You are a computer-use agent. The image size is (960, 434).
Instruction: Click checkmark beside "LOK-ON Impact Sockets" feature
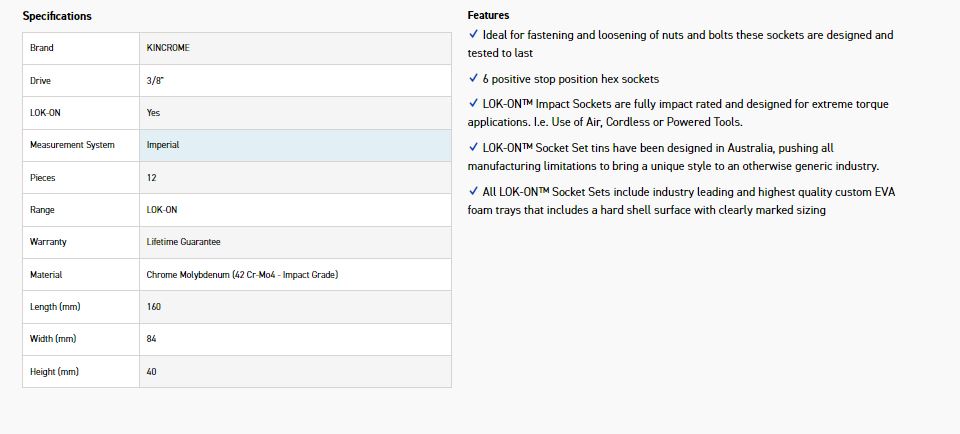pyautogui.click(x=473, y=103)
